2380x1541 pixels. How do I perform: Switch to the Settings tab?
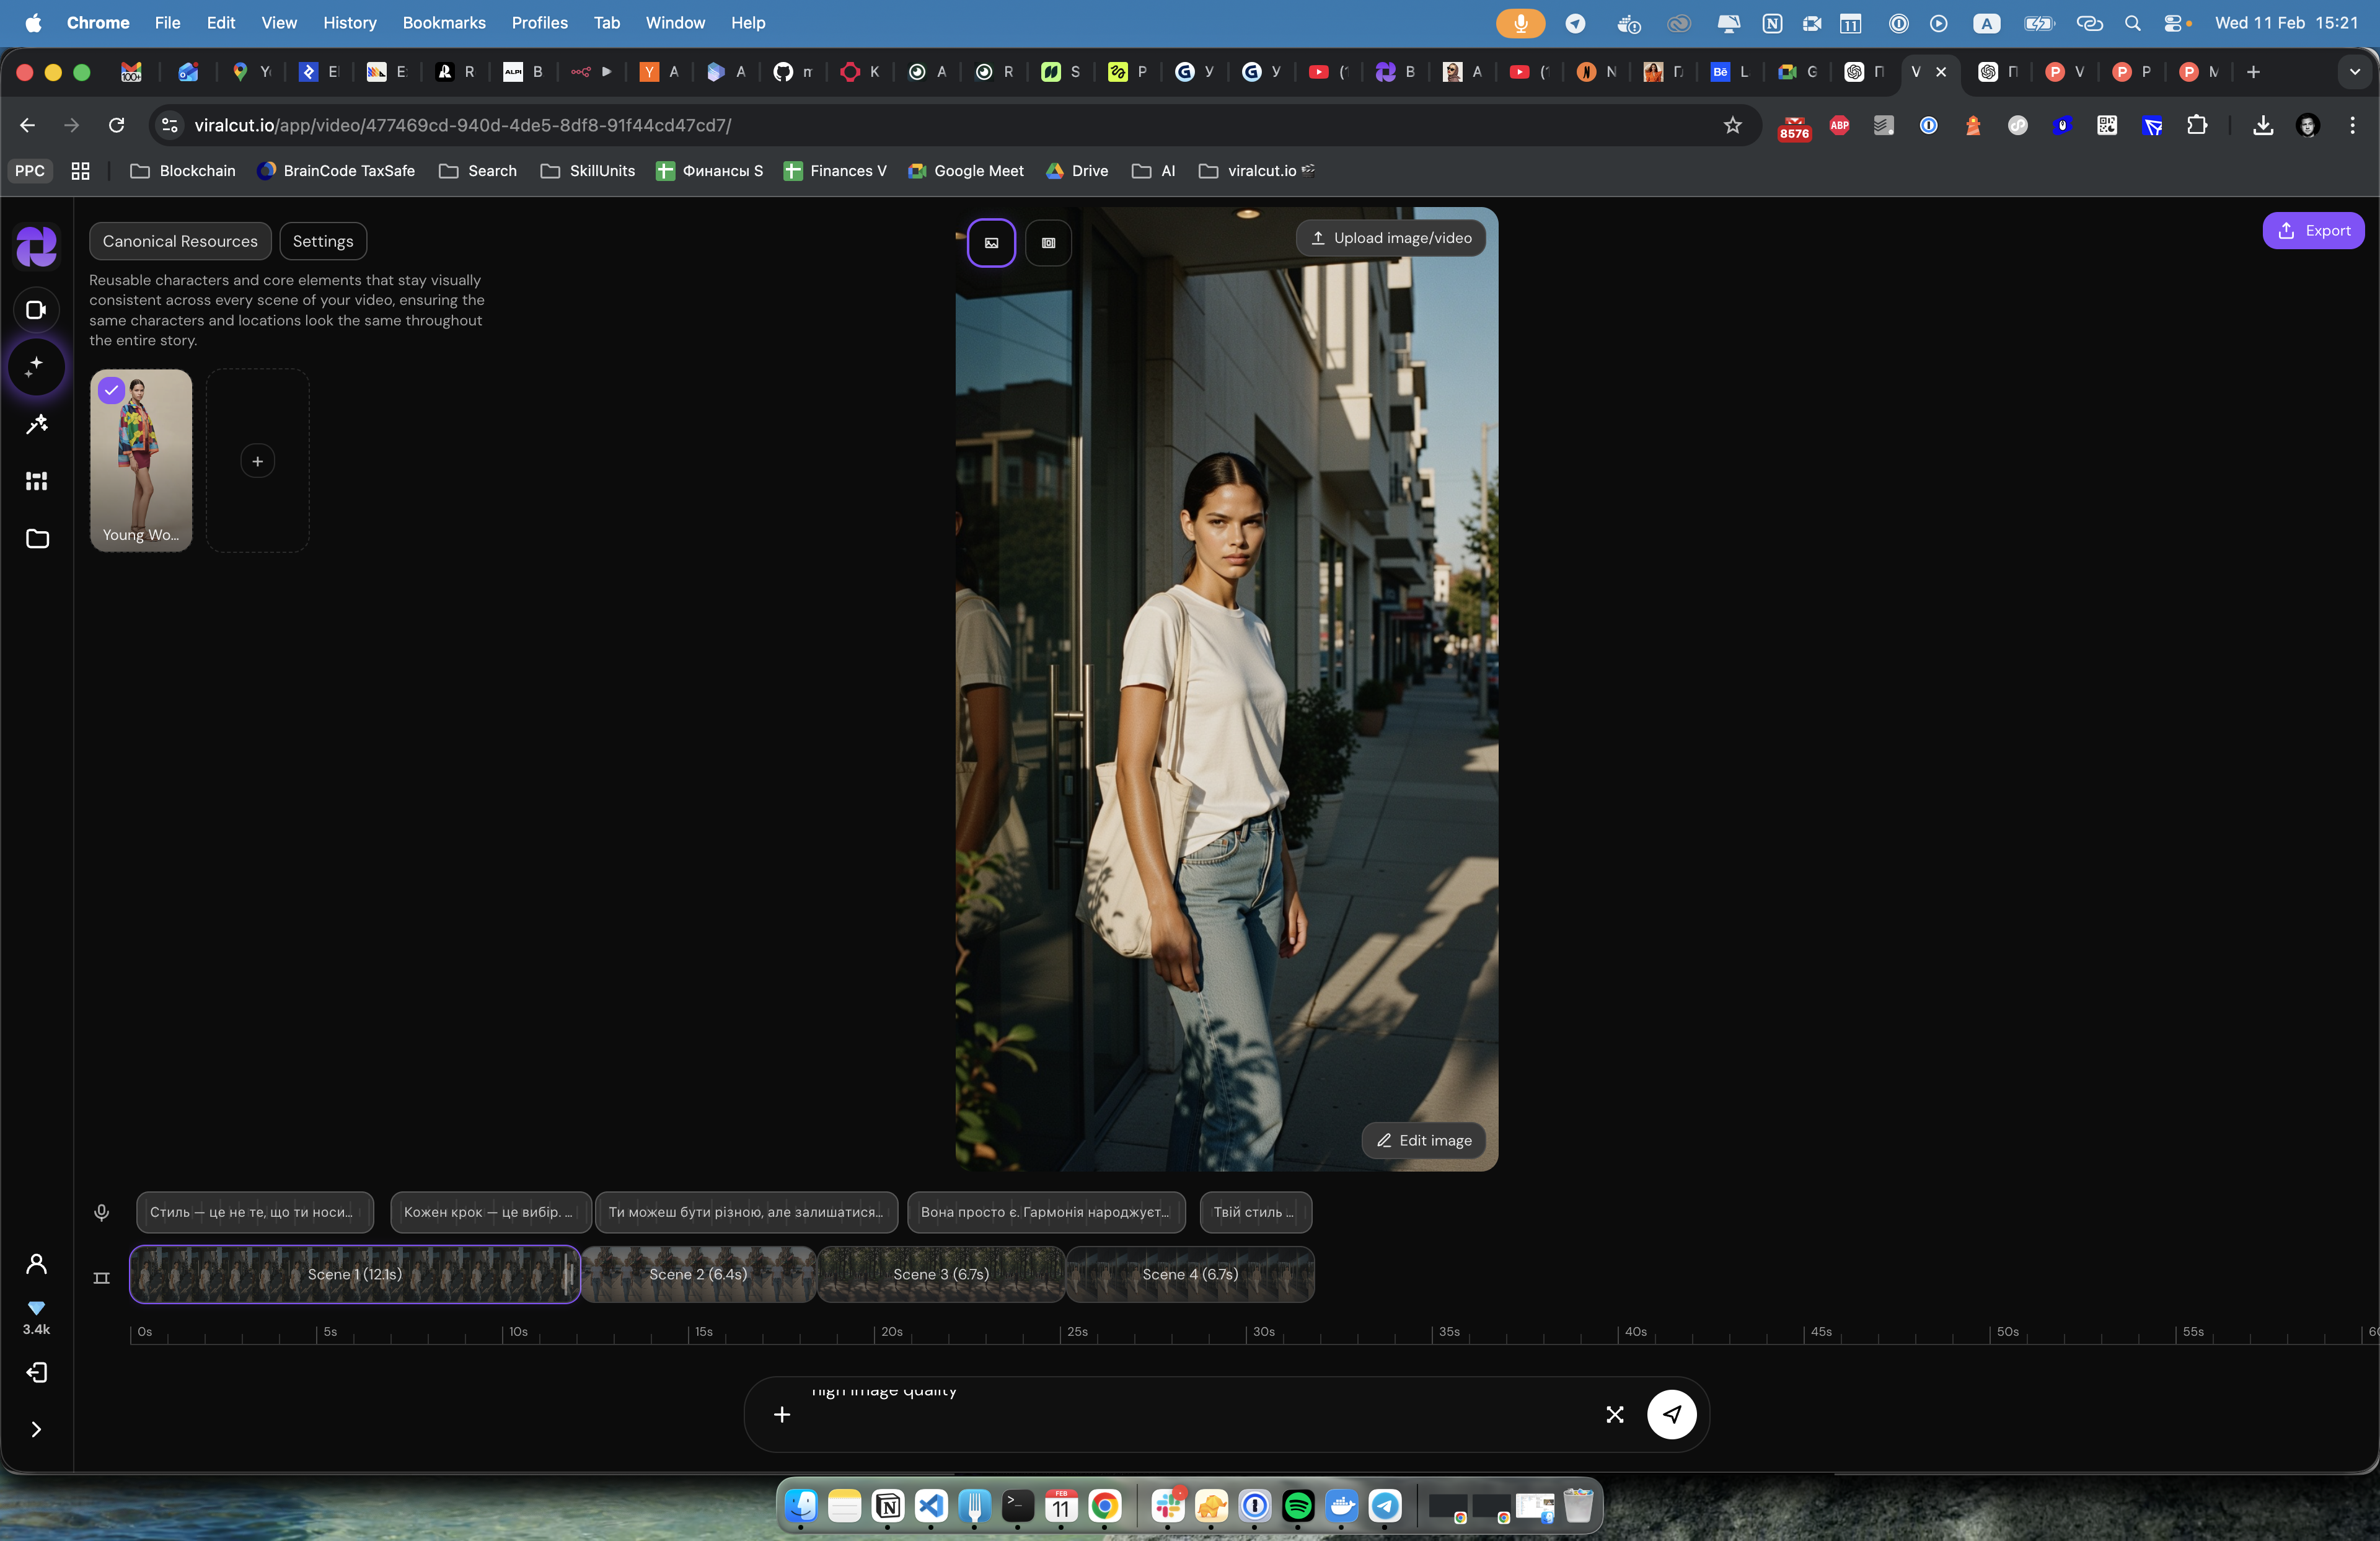(x=322, y=241)
